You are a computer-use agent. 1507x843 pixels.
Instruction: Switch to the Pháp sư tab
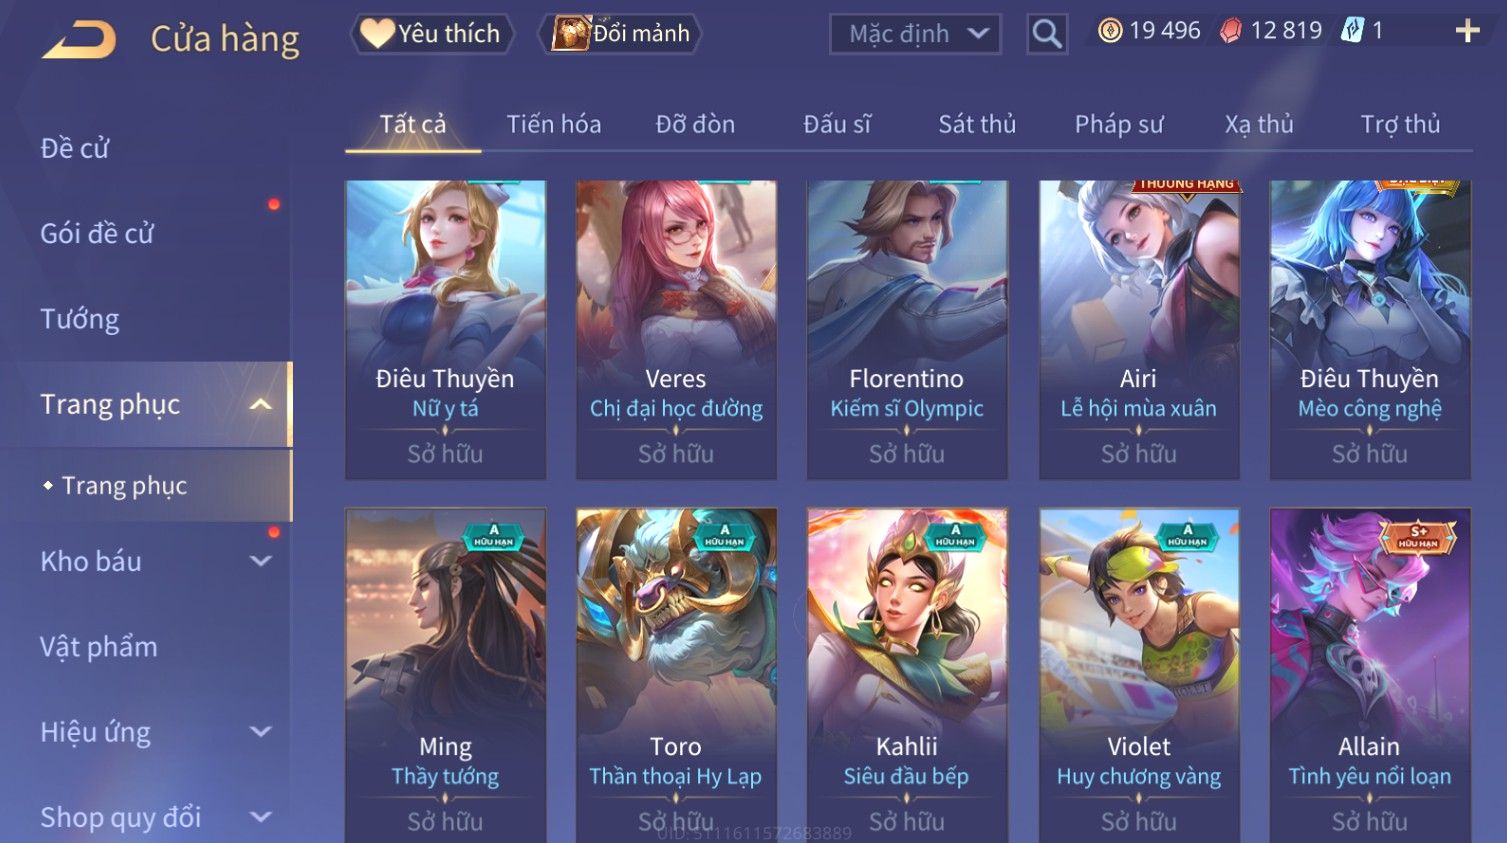point(1119,124)
